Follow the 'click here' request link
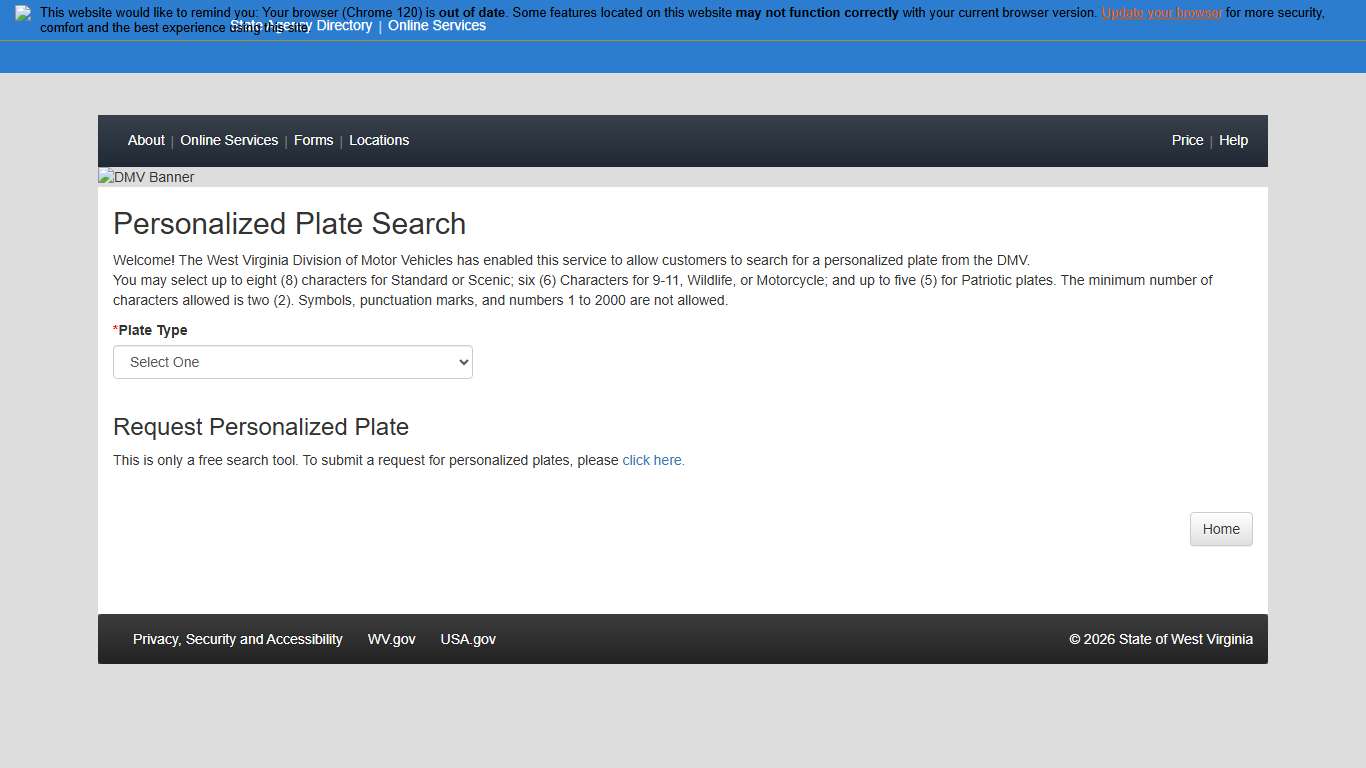 tap(653, 461)
